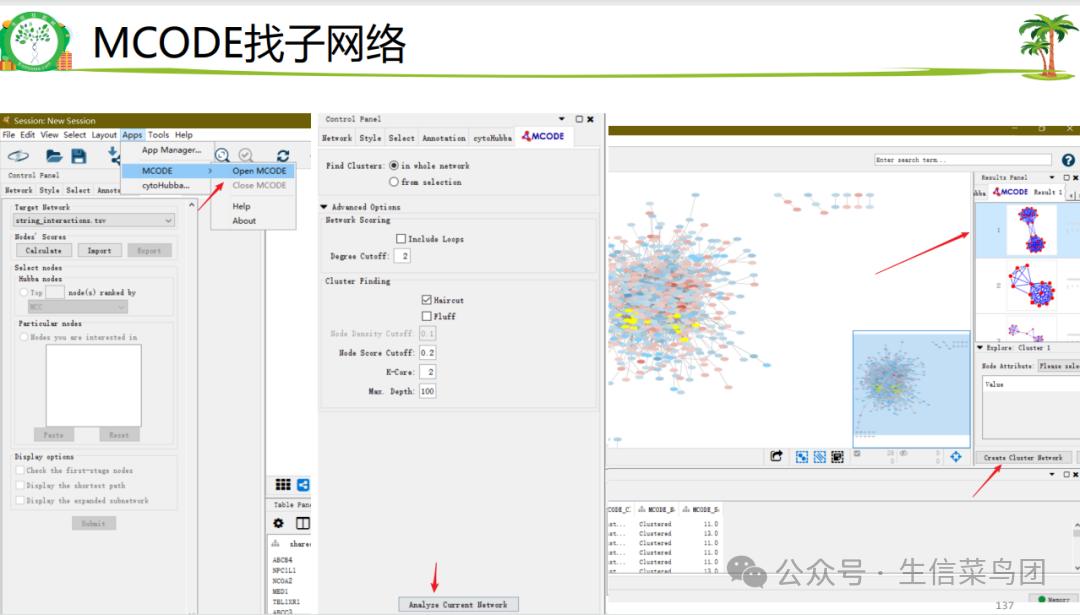Click the Cytoscape logo icon in toolbar

(x=19, y=156)
